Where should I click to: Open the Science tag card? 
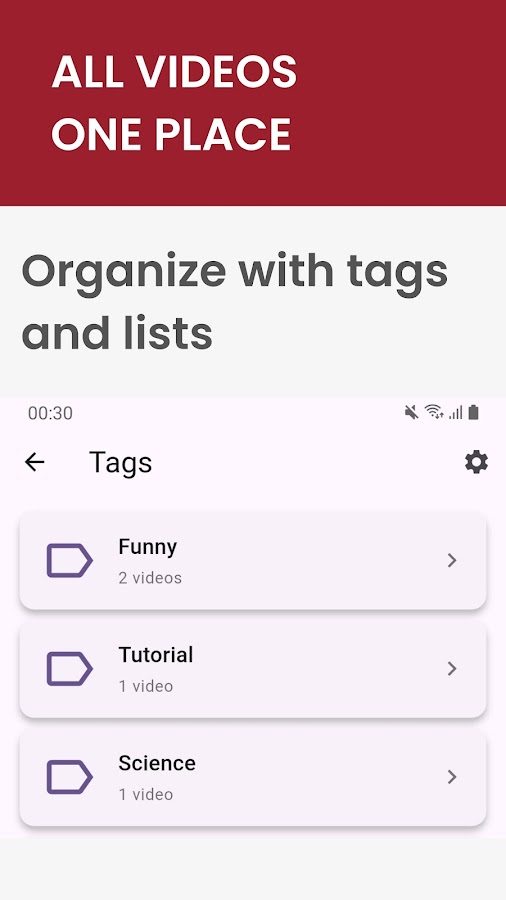[x=253, y=778]
